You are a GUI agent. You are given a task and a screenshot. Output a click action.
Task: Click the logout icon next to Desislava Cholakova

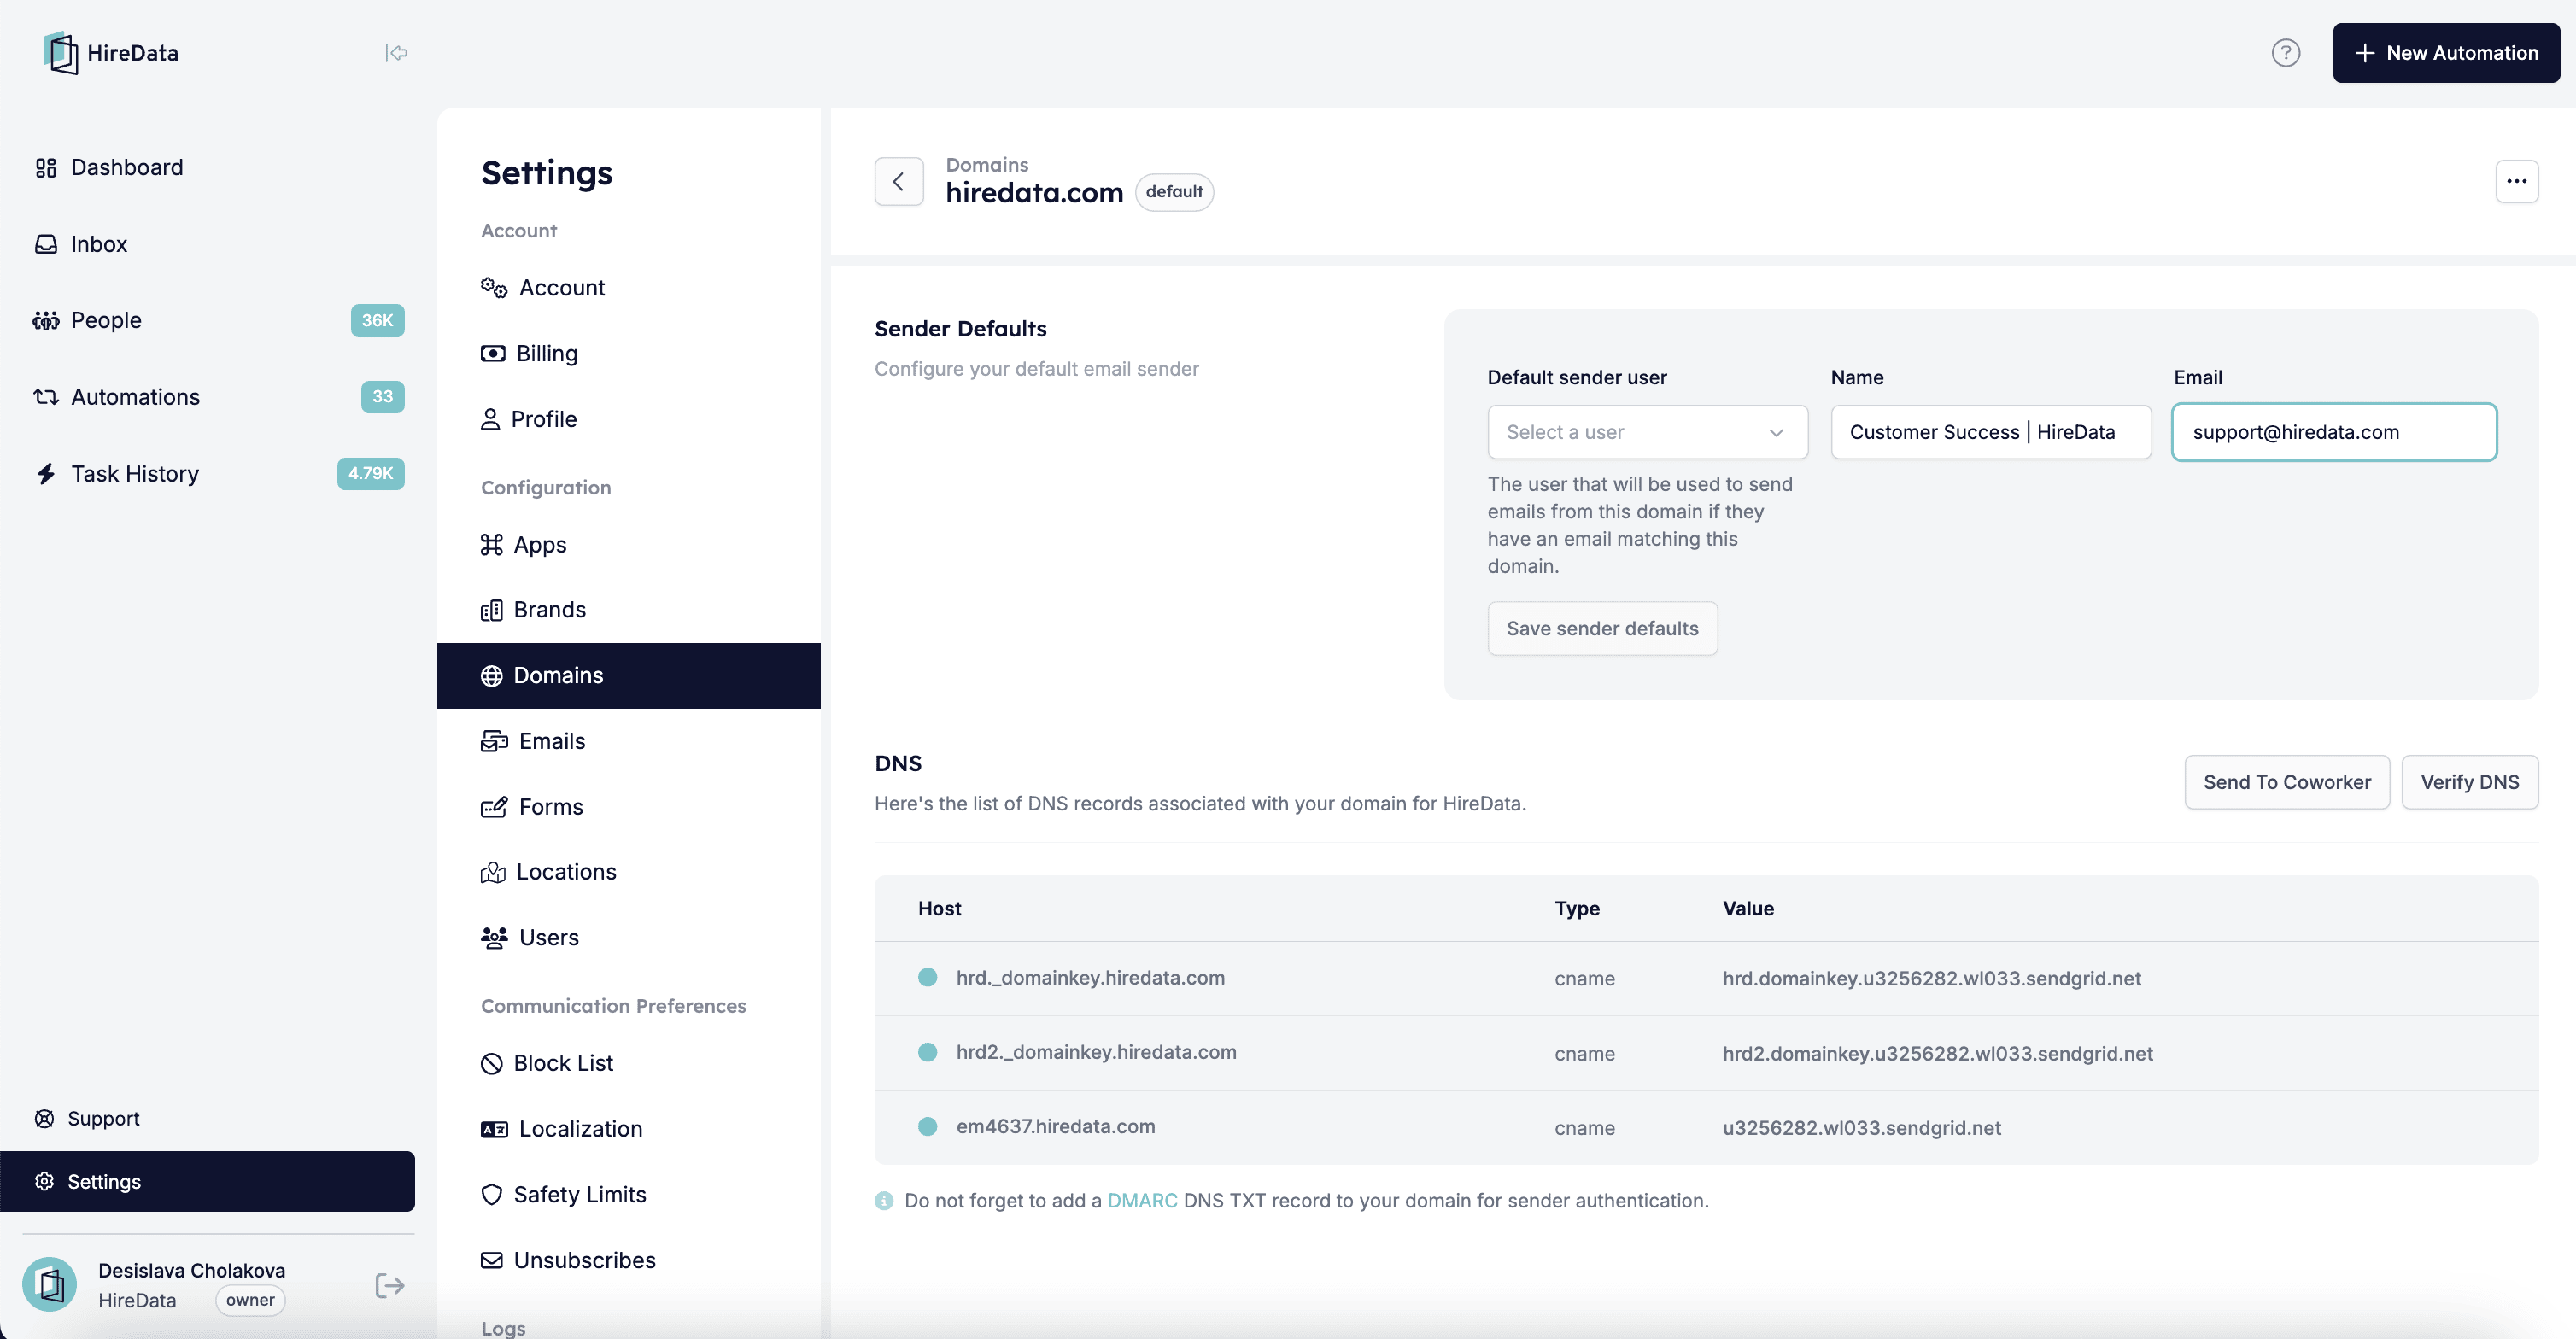pos(390,1286)
